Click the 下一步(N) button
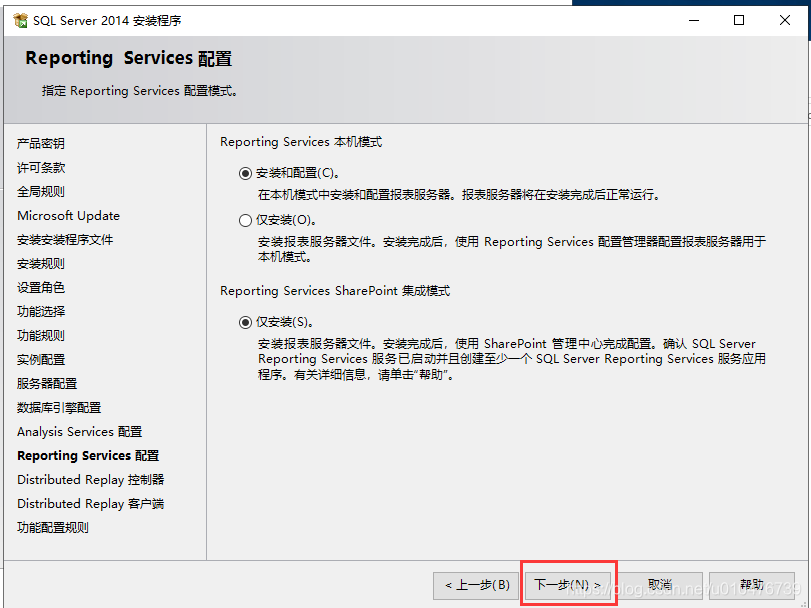The height and width of the screenshot is (608, 811). (568, 585)
